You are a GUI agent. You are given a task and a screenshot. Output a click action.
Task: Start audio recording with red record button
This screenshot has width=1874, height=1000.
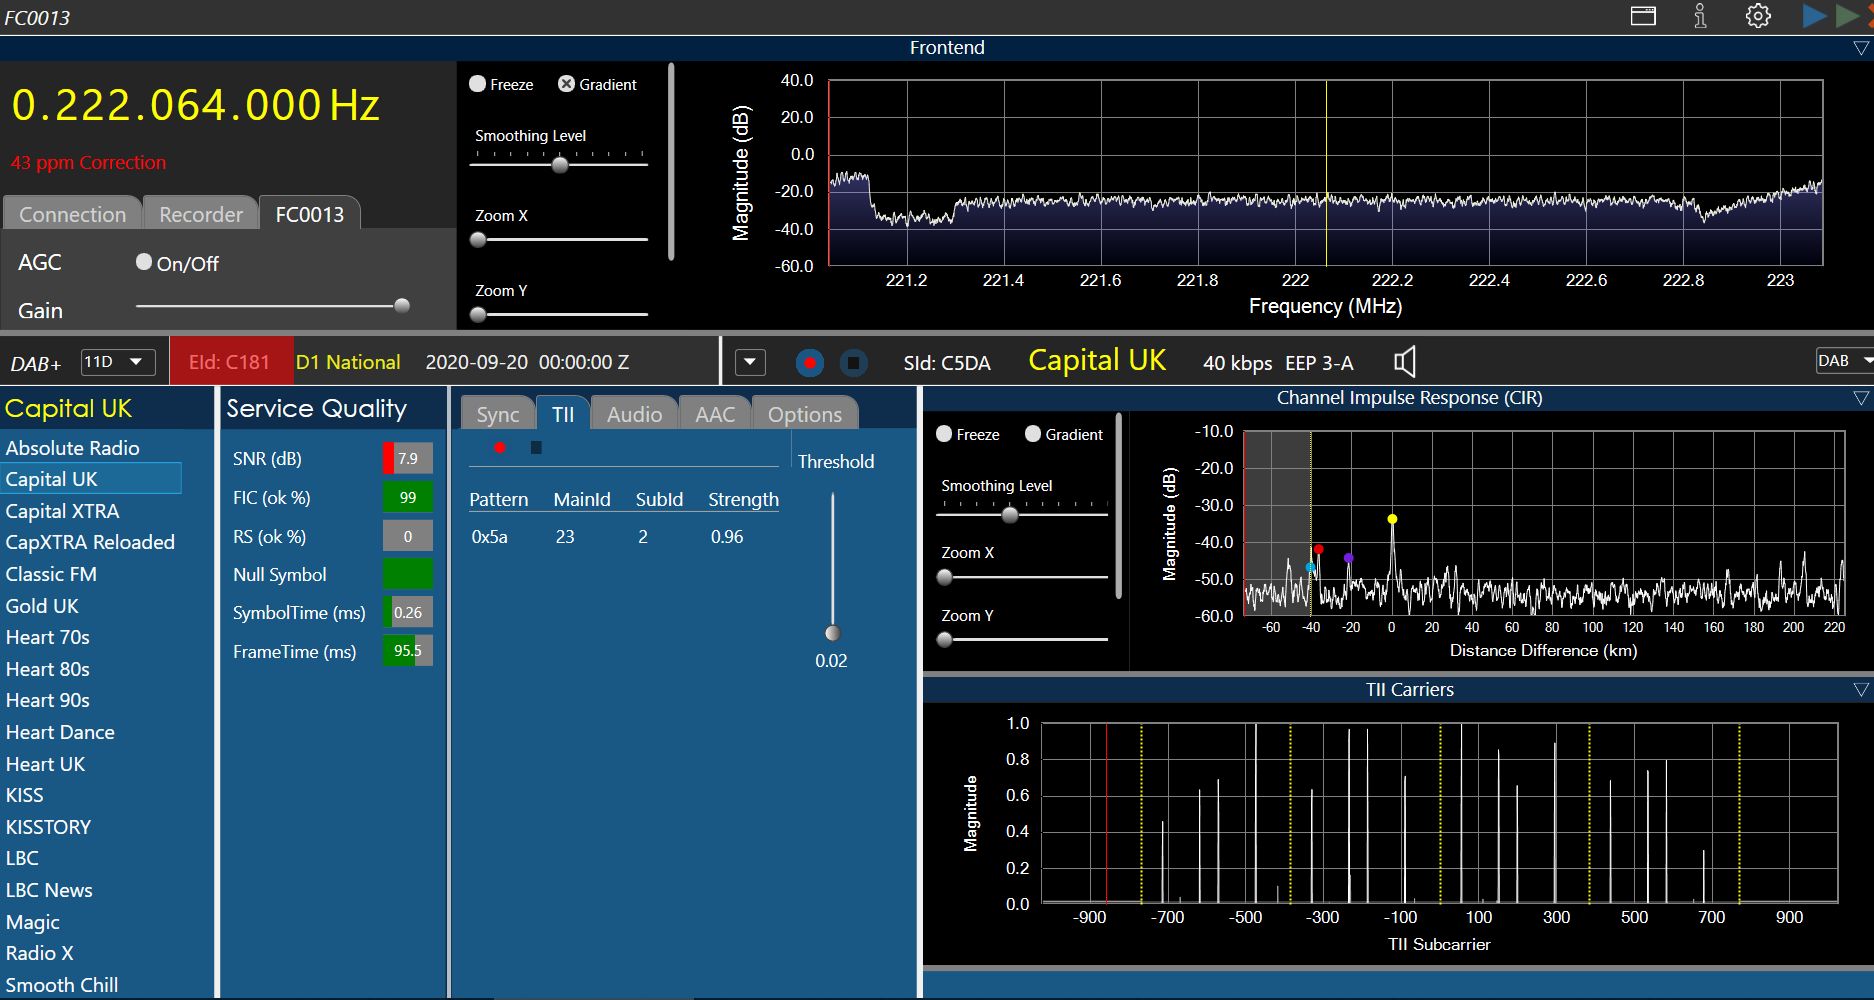(x=809, y=363)
